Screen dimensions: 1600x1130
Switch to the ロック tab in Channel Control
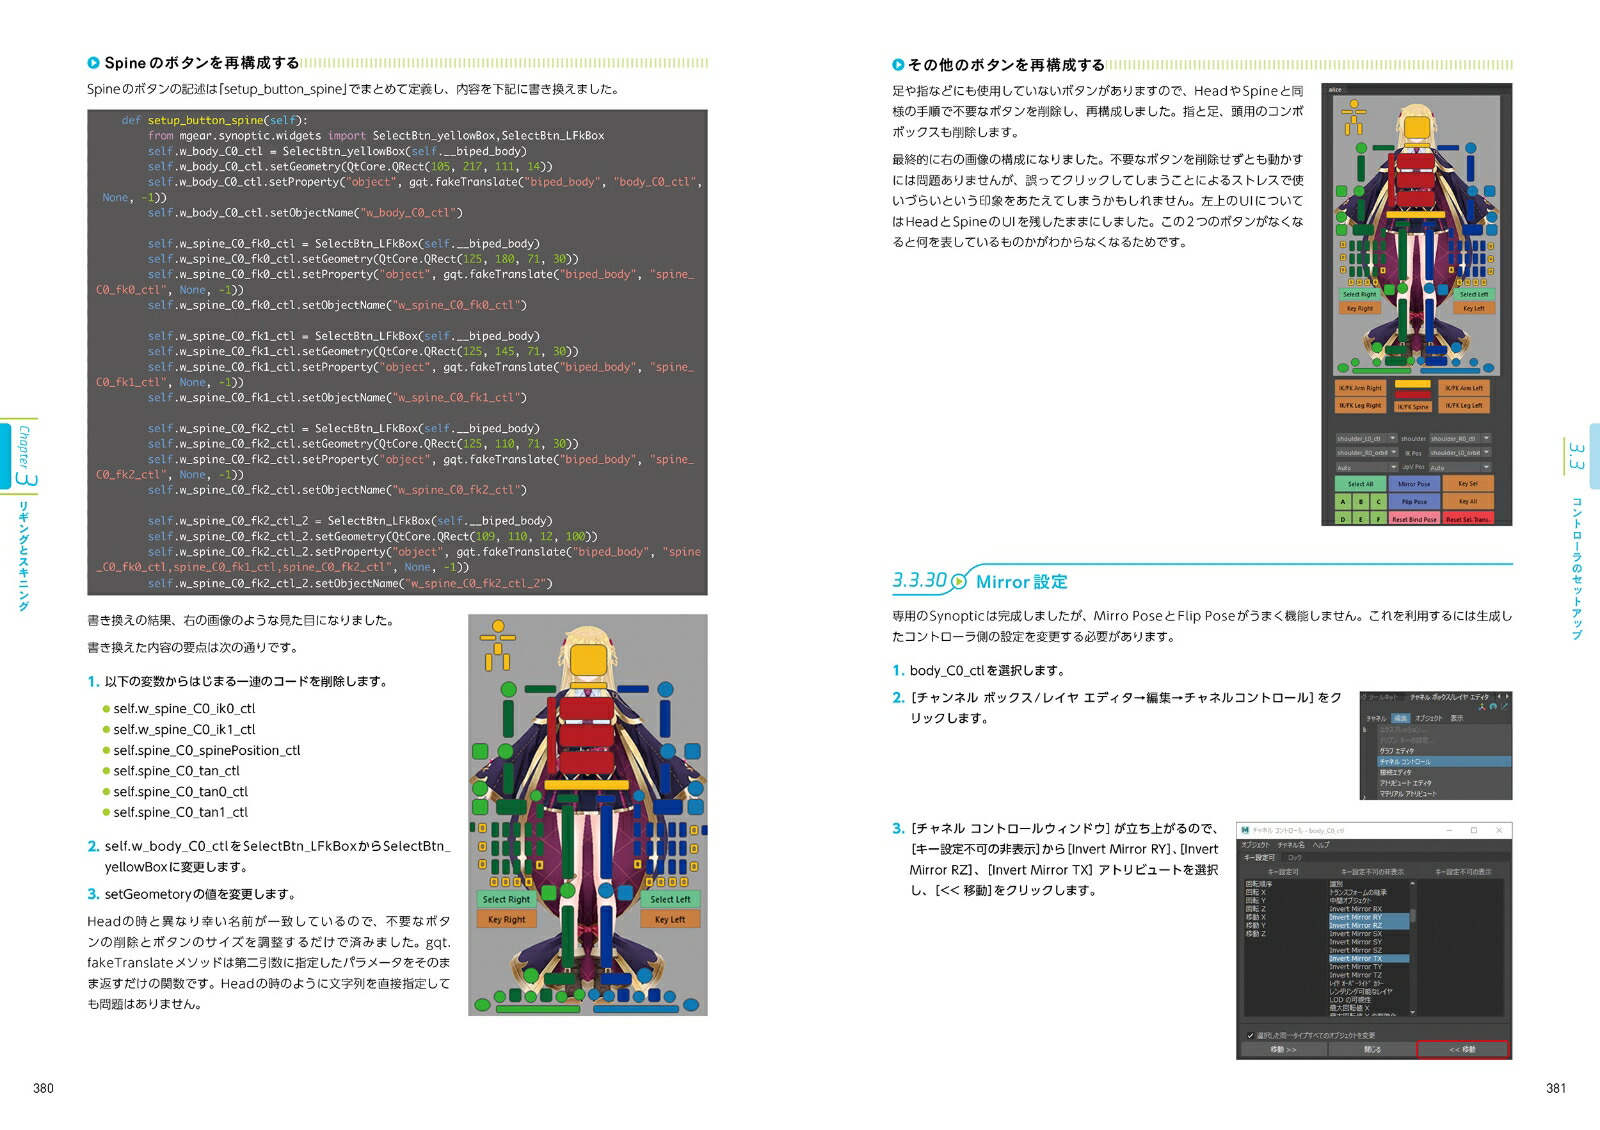point(1294,858)
